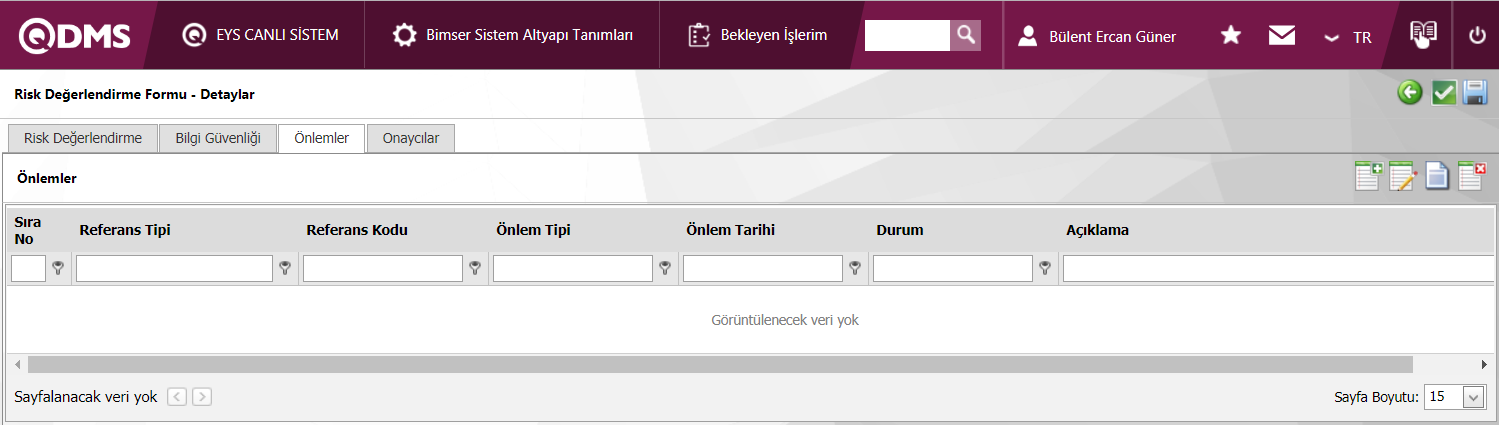Open the Bekleyen İşlerim menu
This screenshot has width=1499, height=425.
pos(759,35)
